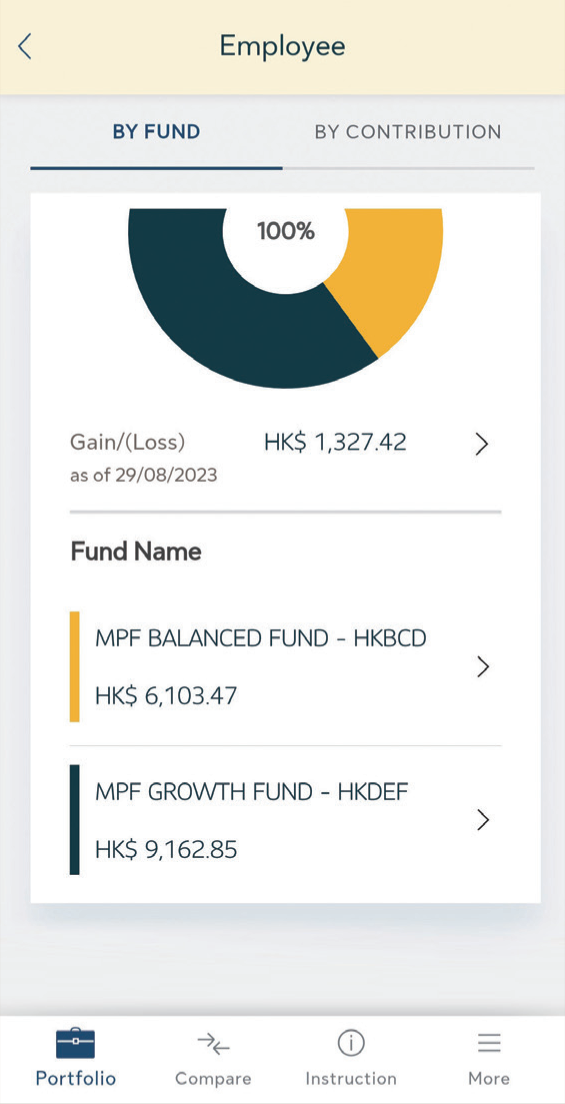Tap the Instruction info circle icon
Image resolution: width=565 pixels, height=1104 pixels.
pos(351,1043)
